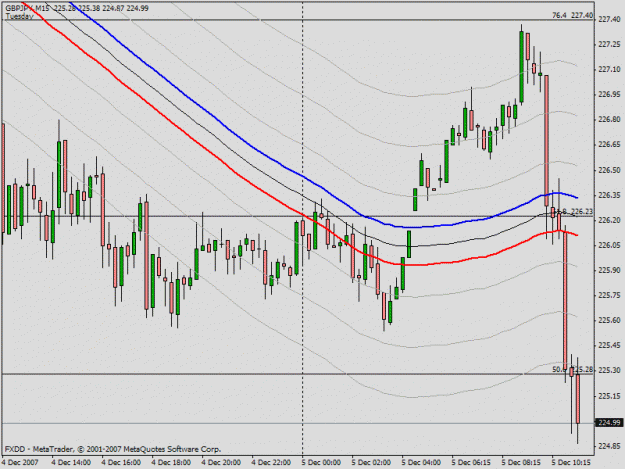
Task: Click 226.80 on the price scale
Action: (609, 119)
